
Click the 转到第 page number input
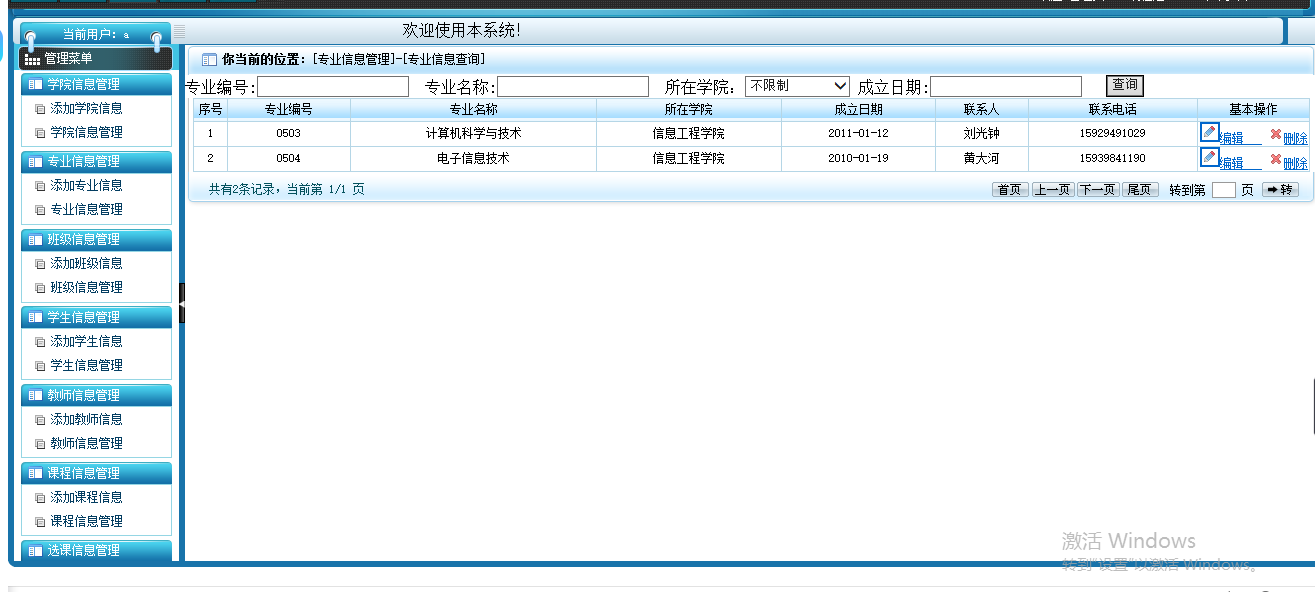(1224, 190)
